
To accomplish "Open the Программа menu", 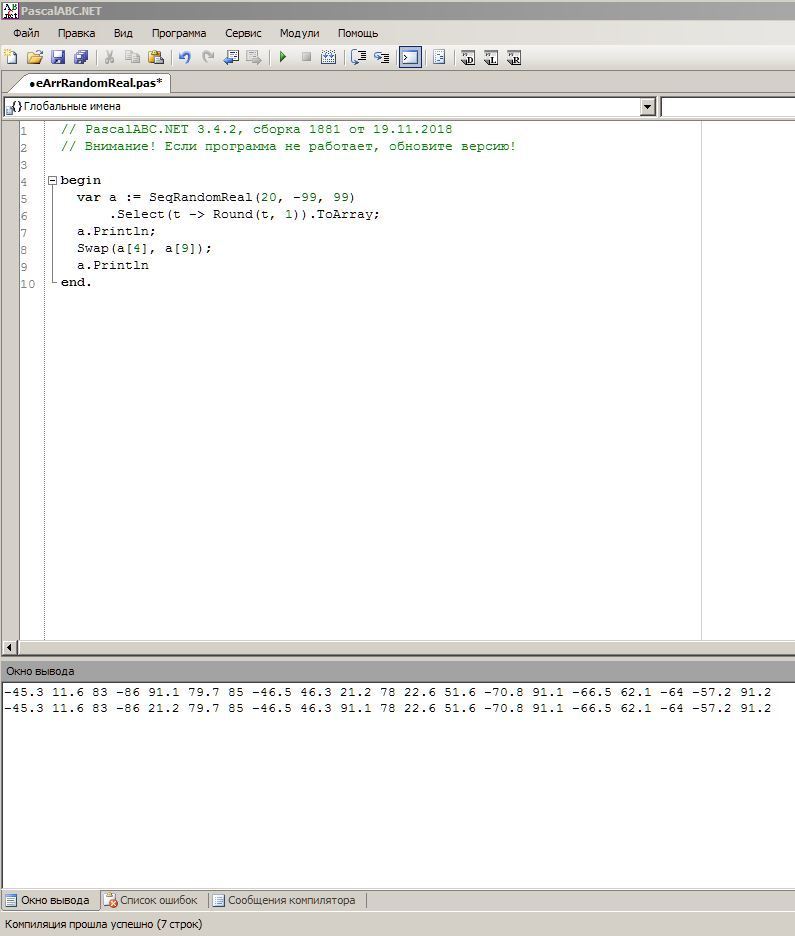I will (179, 33).
